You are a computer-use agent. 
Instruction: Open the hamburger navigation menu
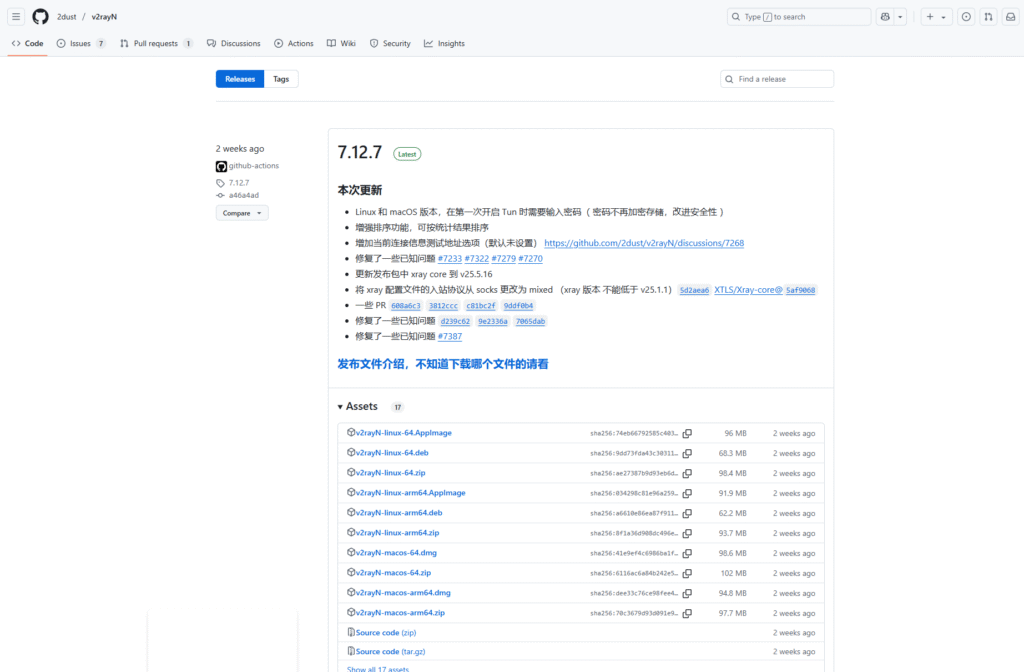click(x=17, y=17)
